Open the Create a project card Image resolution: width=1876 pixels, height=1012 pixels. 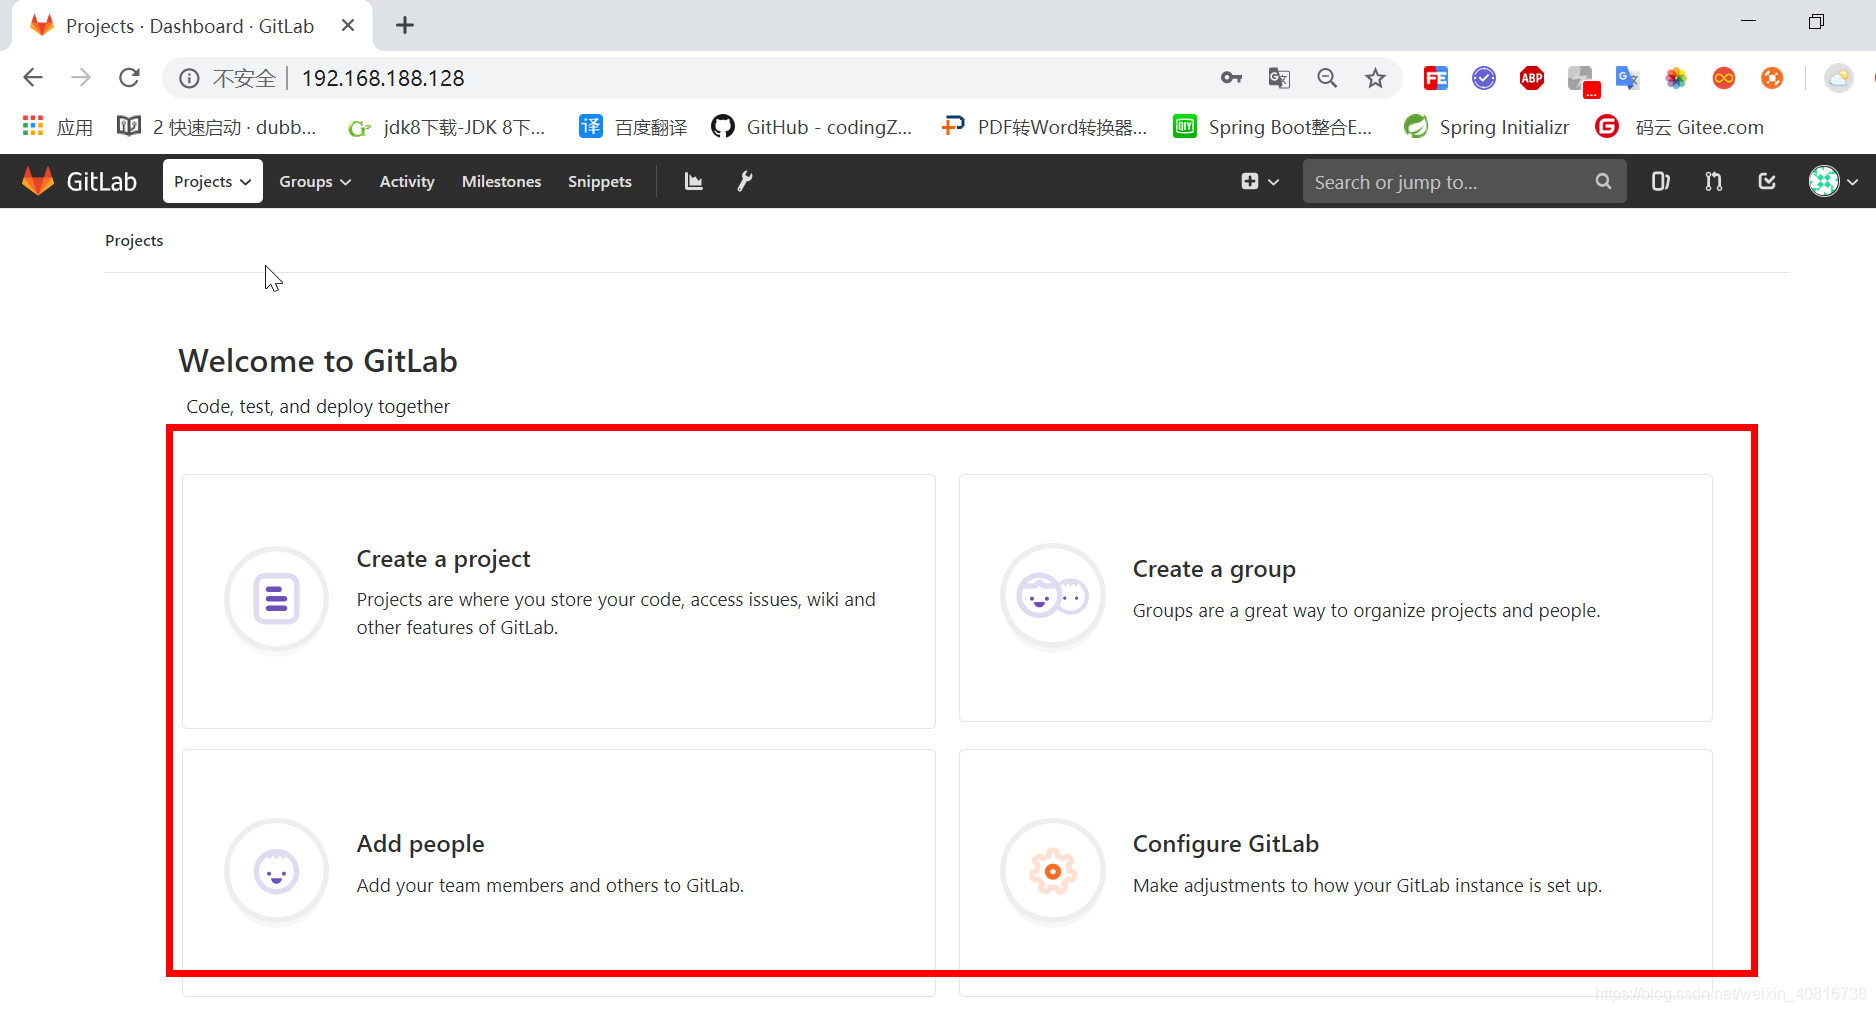click(x=559, y=601)
